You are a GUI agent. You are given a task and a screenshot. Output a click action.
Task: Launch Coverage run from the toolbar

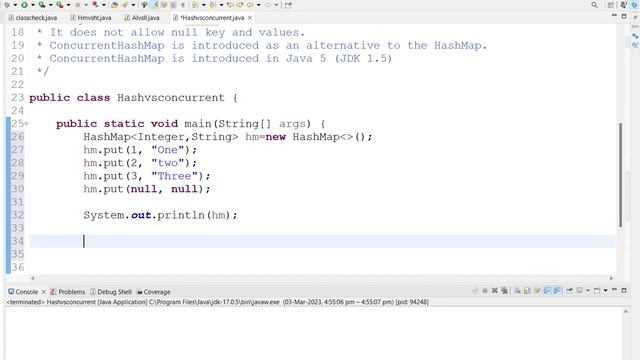[x=42, y=5]
